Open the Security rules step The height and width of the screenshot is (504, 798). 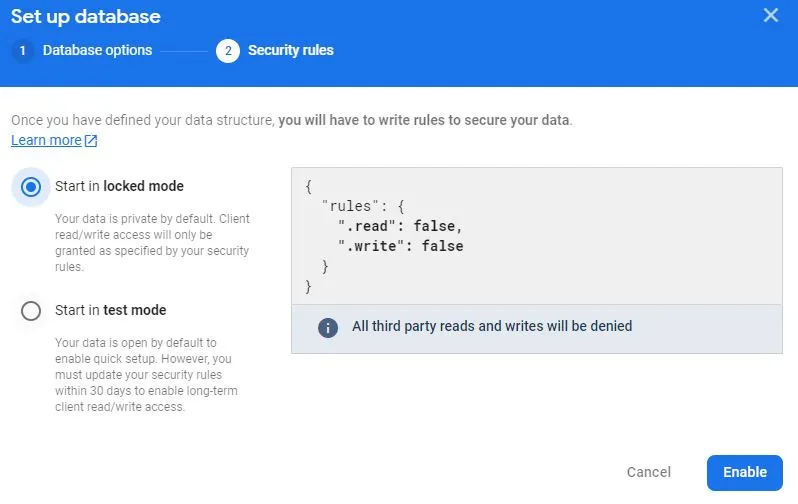pyautogui.click(x=291, y=50)
